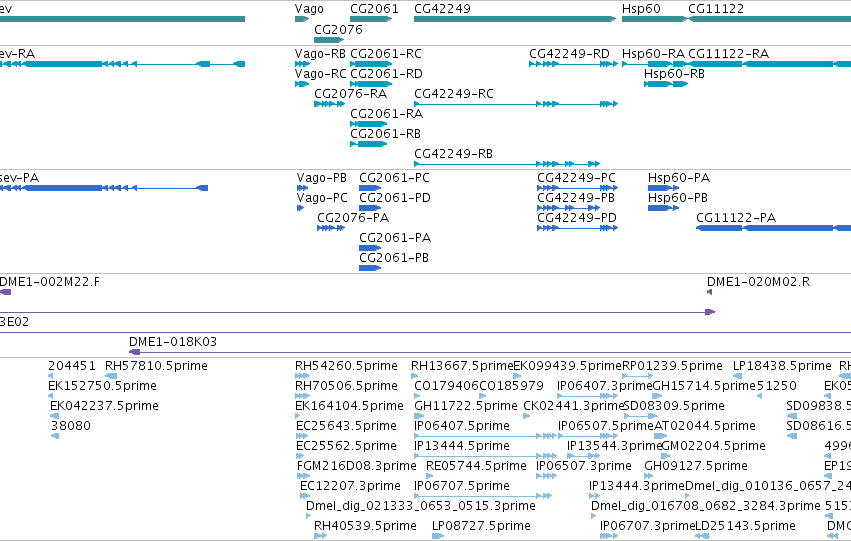Select BAC end DME1-020M02.R
This screenshot has width=851, height=541.
coord(758,282)
